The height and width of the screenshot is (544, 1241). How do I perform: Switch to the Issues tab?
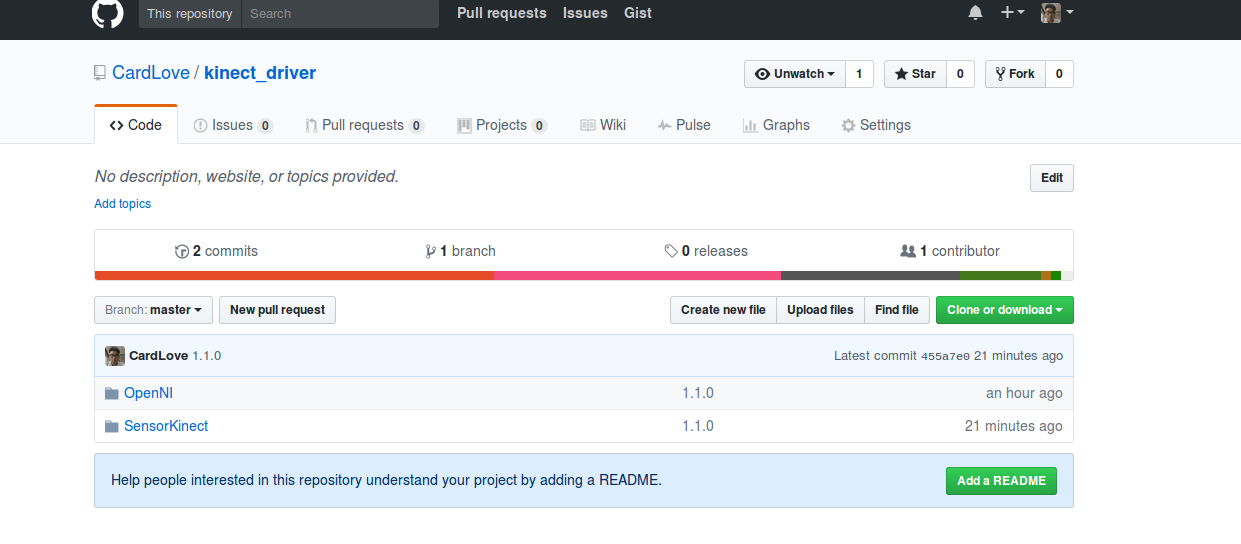point(232,125)
